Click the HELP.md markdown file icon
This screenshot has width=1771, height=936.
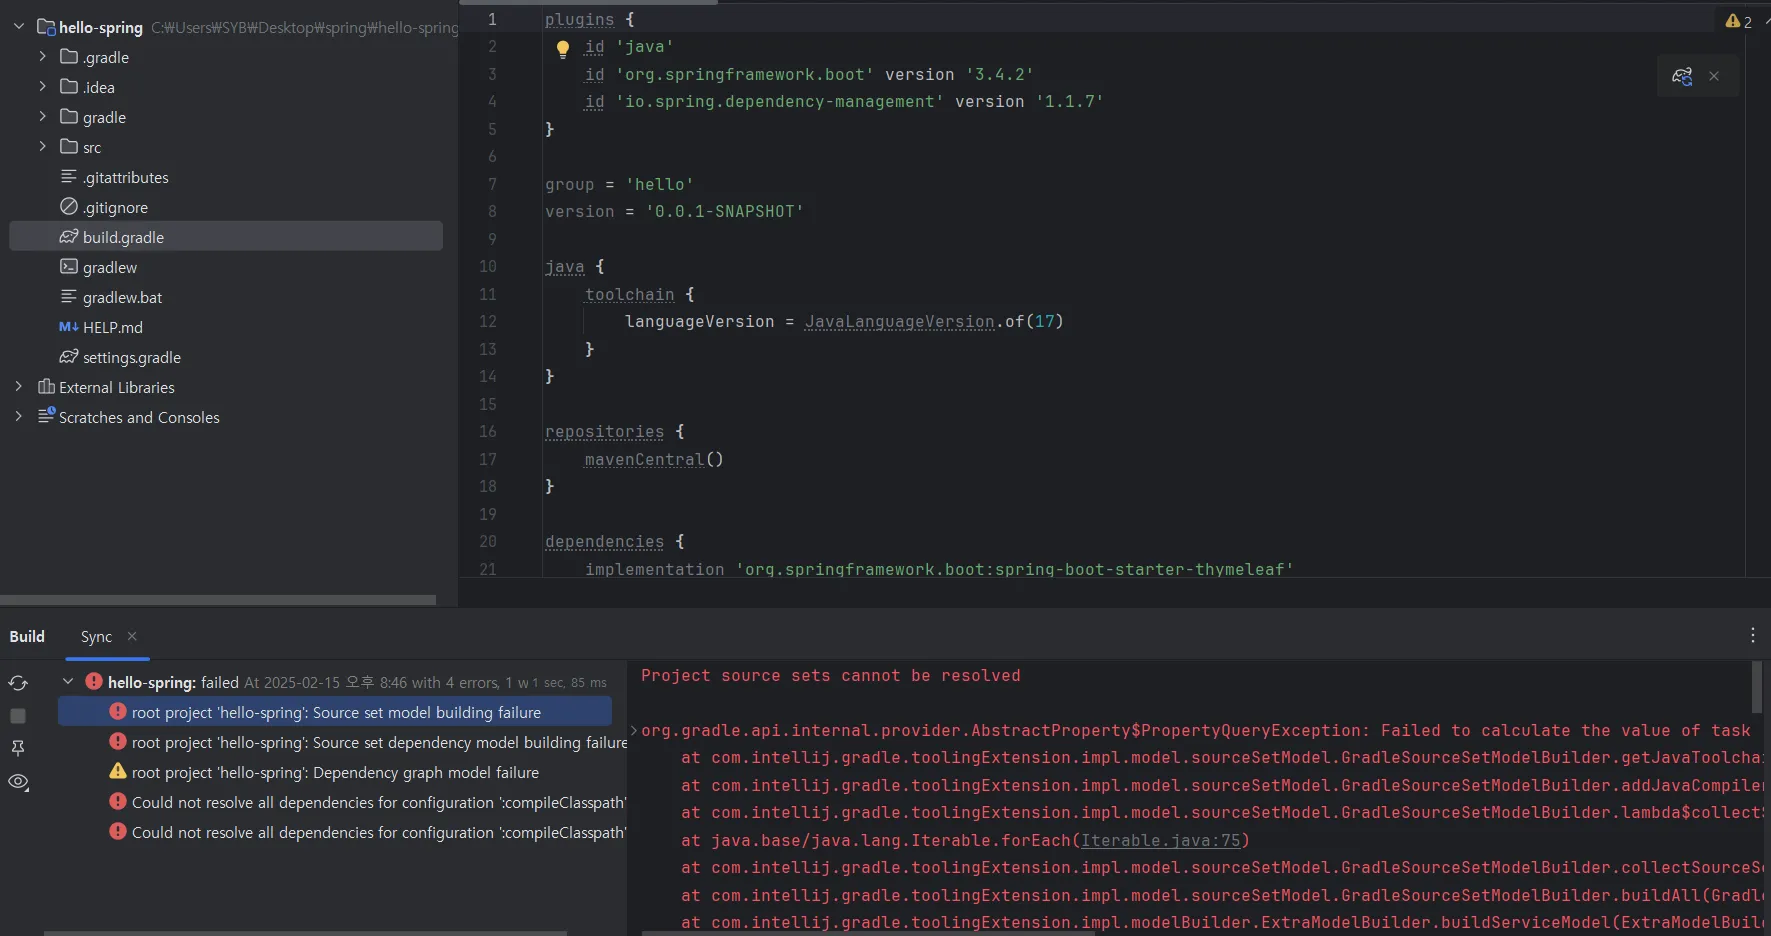tap(68, 327)
